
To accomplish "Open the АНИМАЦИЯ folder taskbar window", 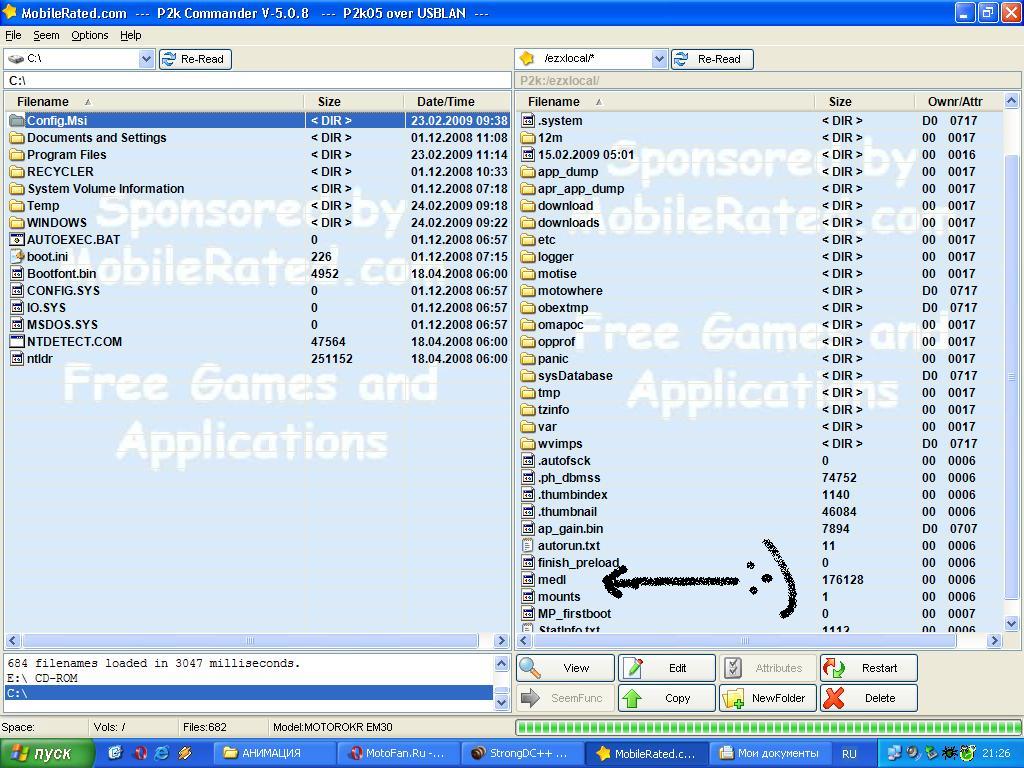I will pyautogui.click(x=276, y=754).
